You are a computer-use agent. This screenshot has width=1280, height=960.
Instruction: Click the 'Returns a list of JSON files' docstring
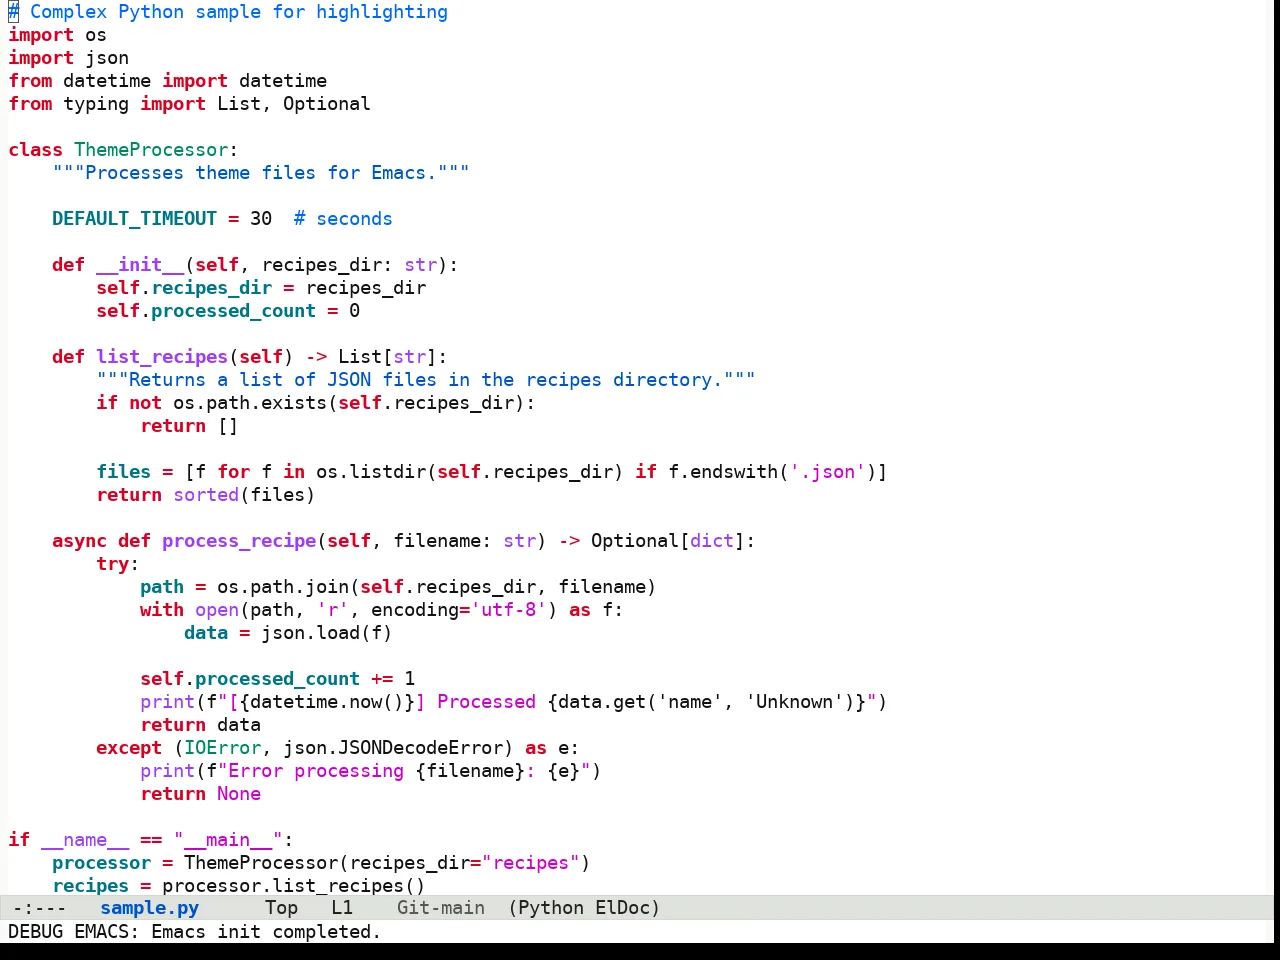coord(426,380)
